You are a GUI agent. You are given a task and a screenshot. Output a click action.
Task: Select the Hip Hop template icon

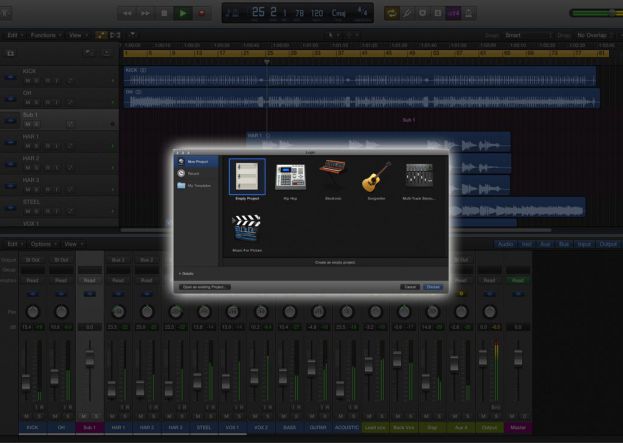coord(290,177)
